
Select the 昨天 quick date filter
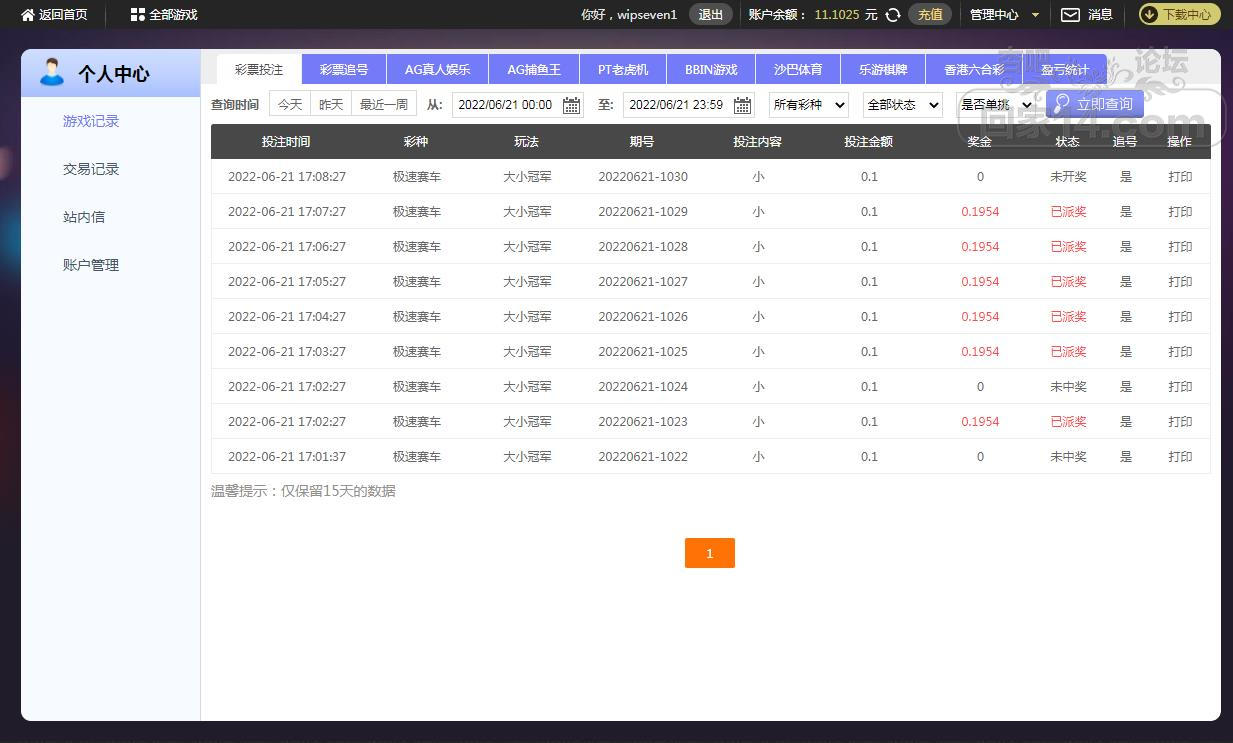pyautogui.click(x=331, y=104)
